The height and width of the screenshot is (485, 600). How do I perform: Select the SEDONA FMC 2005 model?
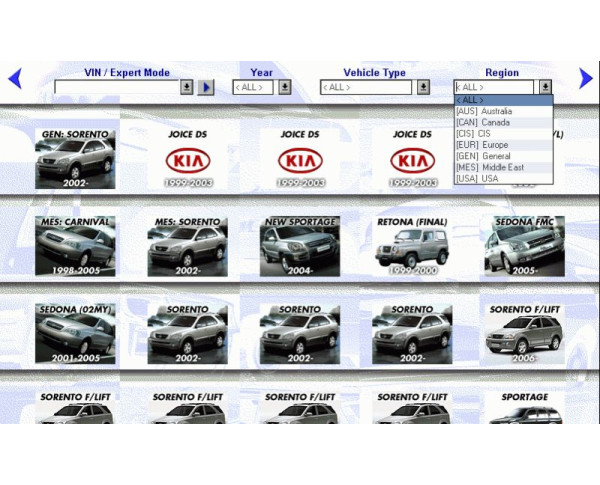point(524,246)
